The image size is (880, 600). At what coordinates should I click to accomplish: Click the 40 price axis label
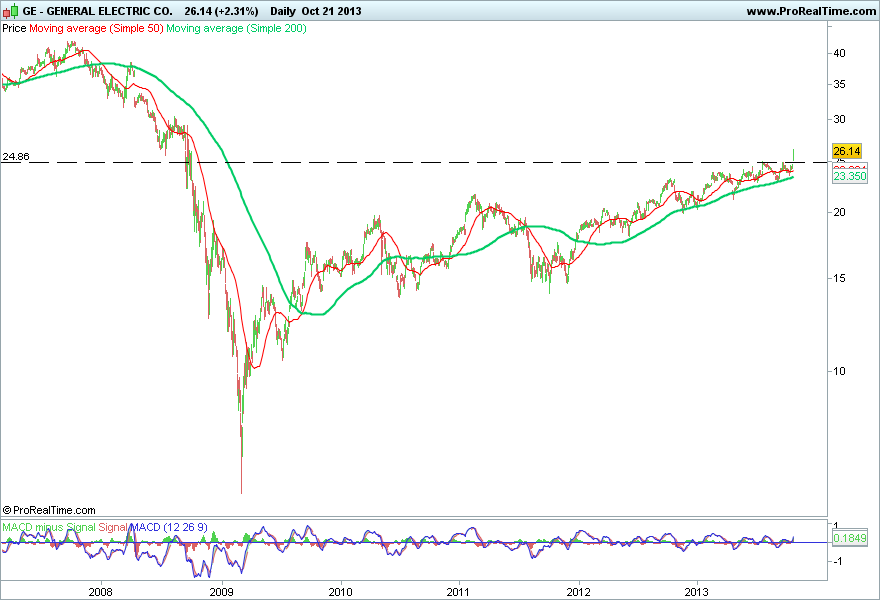(840, 53)
